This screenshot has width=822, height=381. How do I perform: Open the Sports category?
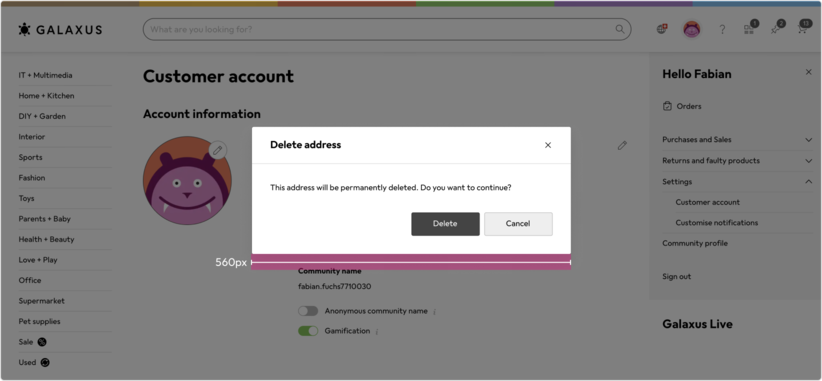(30, 157)
